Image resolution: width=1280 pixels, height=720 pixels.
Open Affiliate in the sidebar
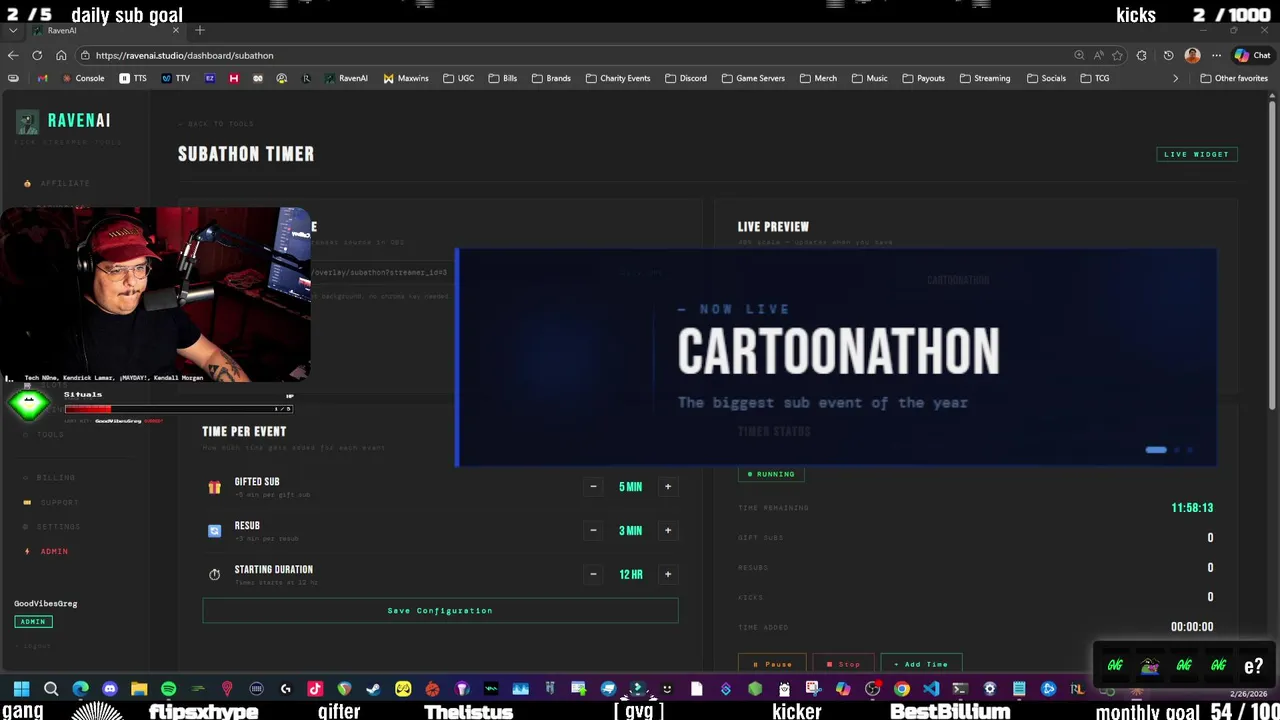[x=57, y=183]
